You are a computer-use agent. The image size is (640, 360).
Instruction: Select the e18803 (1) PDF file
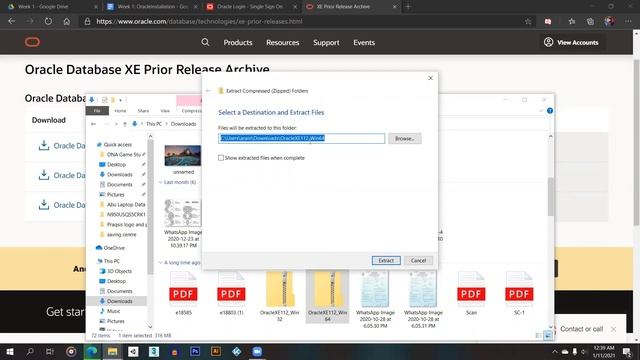coord(231,293)
